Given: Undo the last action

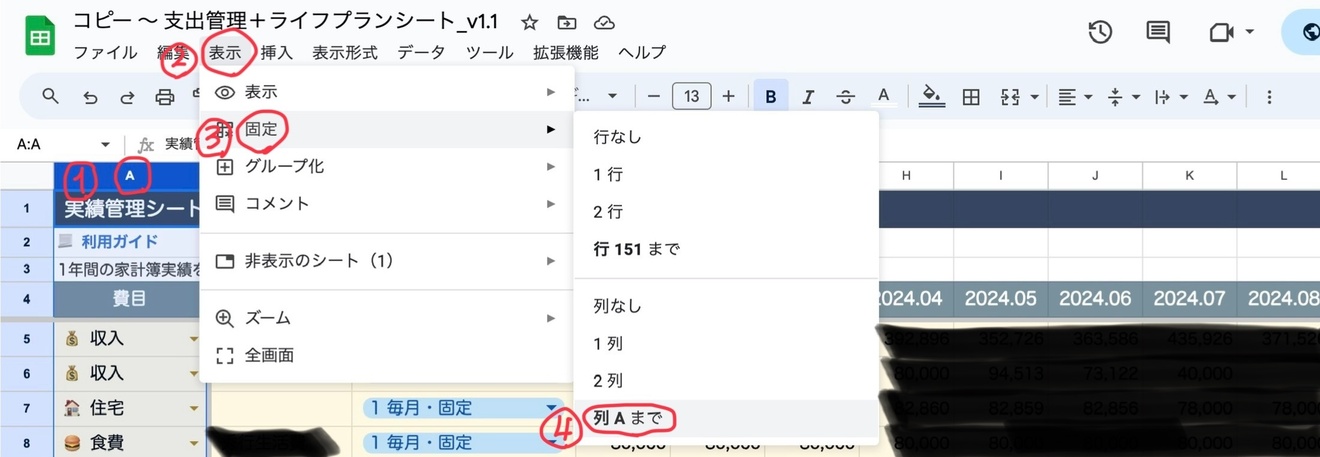Looking at the screenshot, I should [90, 97].
